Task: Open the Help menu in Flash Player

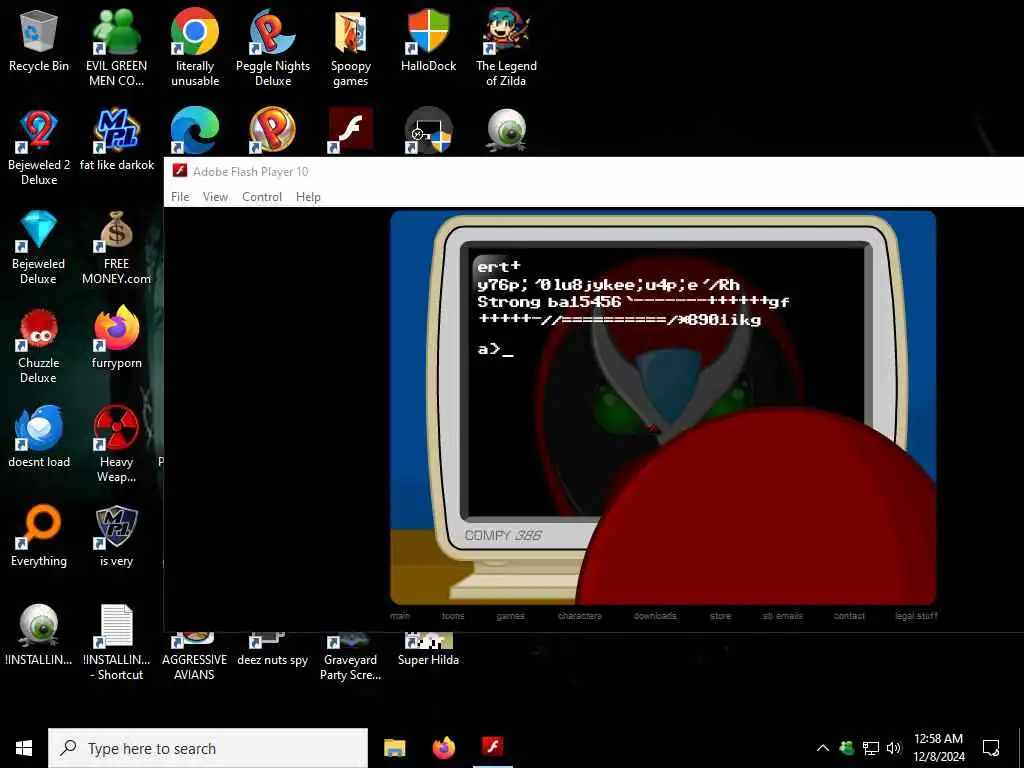Action: click(x=308, y=197)
